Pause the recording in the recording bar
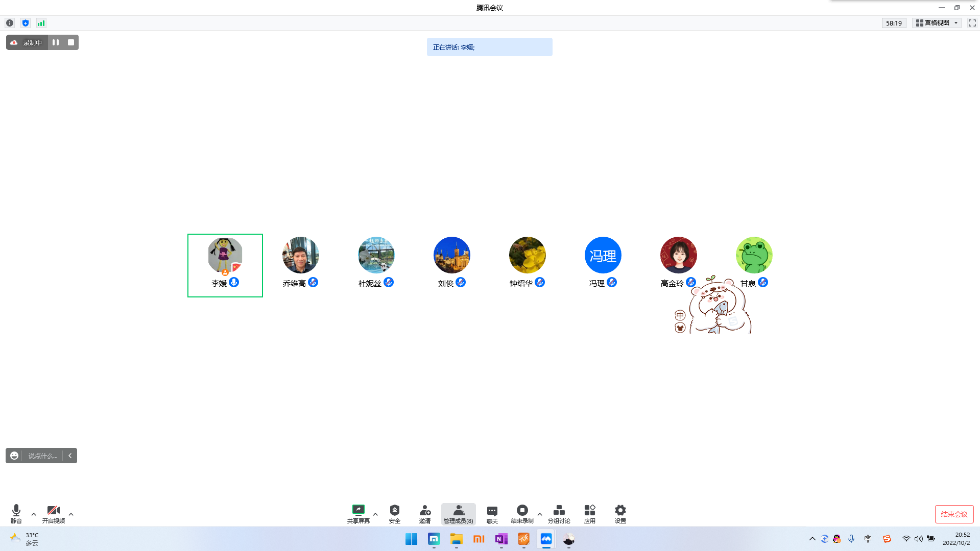This screenshot has height=551, width=980. tap(56, 42)
